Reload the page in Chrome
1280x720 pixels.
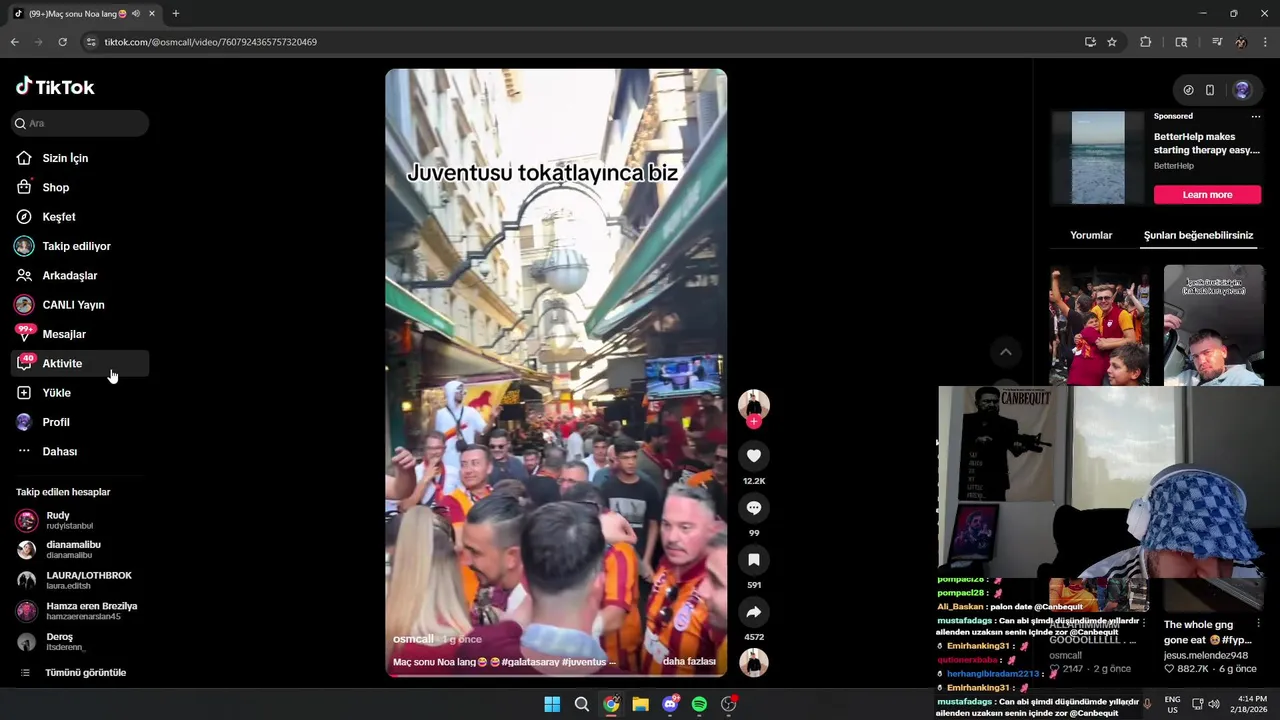(x=62, y=42)
